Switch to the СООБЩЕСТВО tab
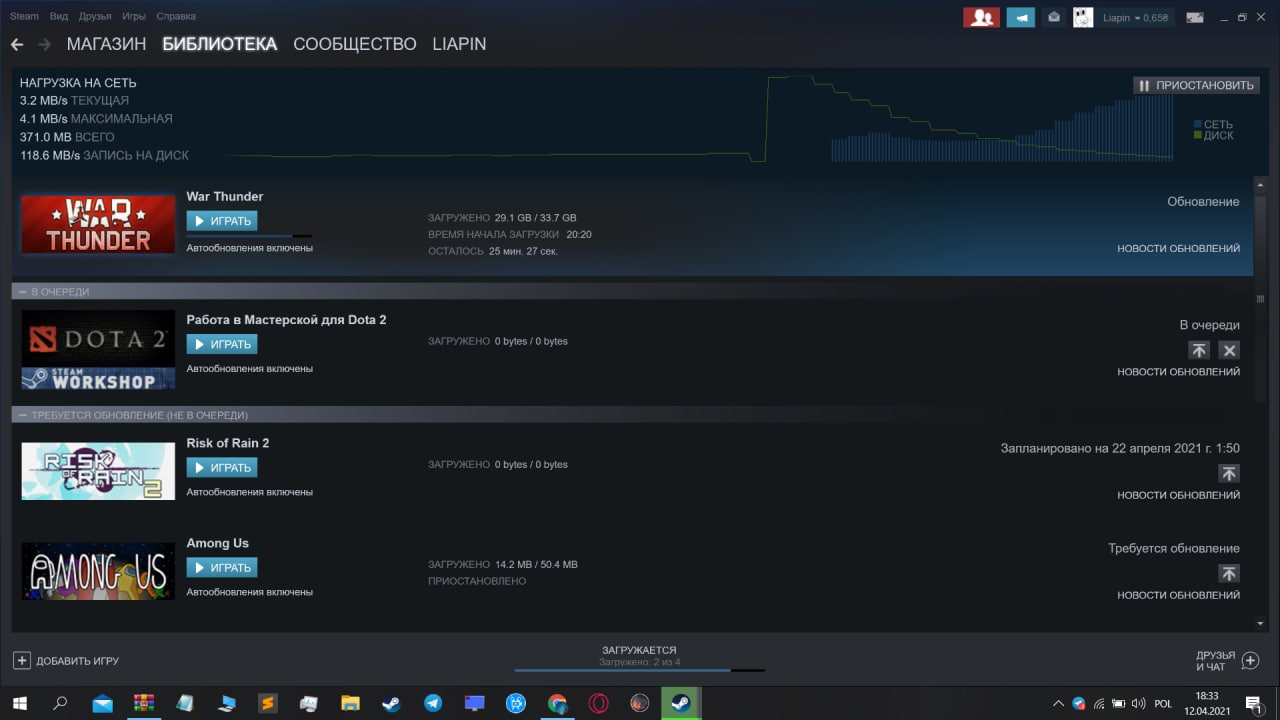 click(354, 44)
